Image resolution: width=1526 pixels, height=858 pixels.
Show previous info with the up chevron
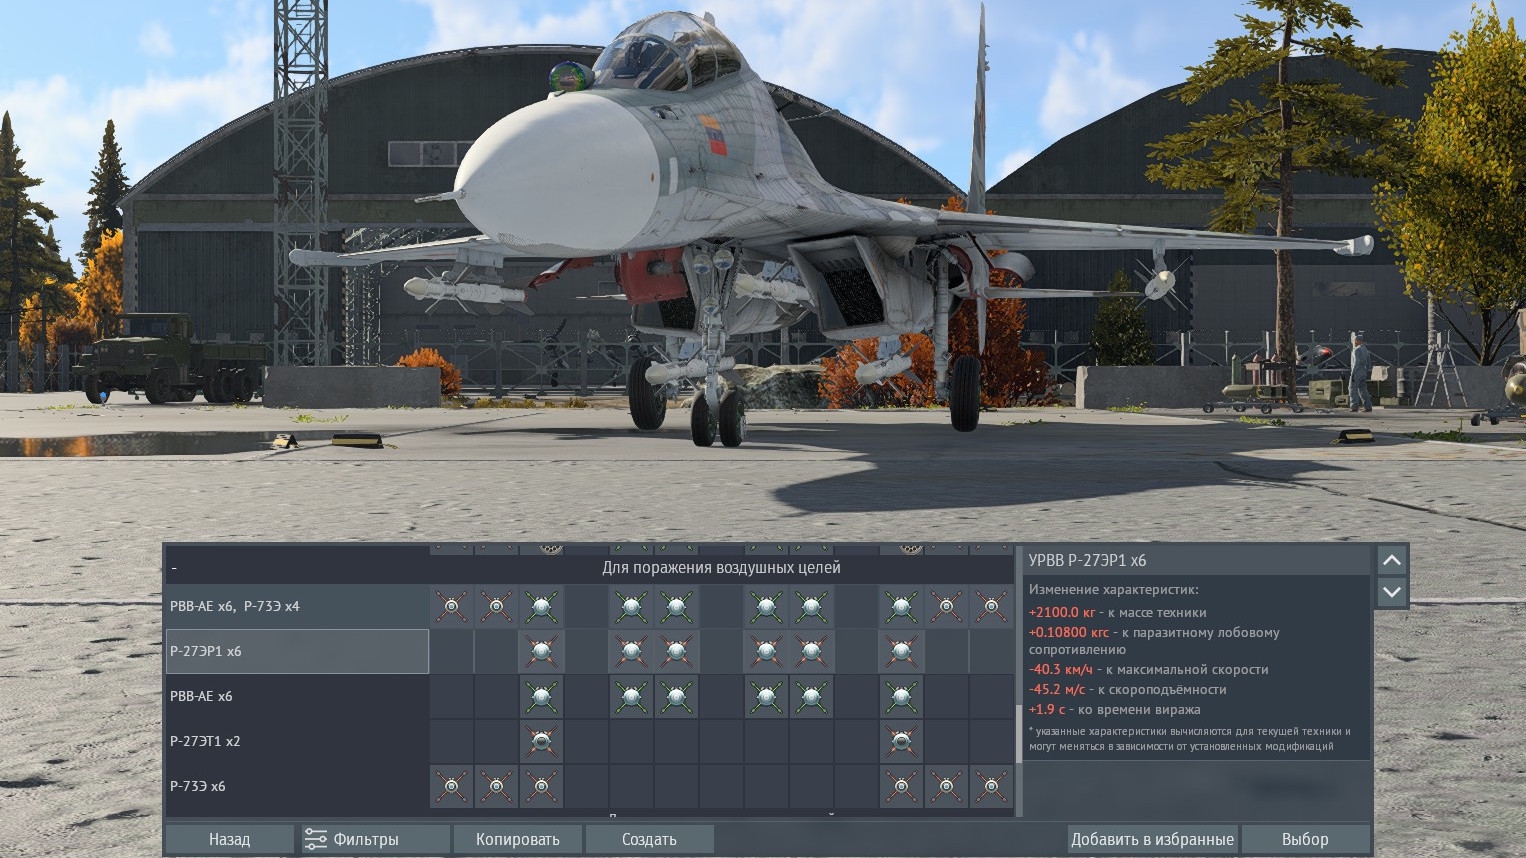click(x=1391, y=560)
